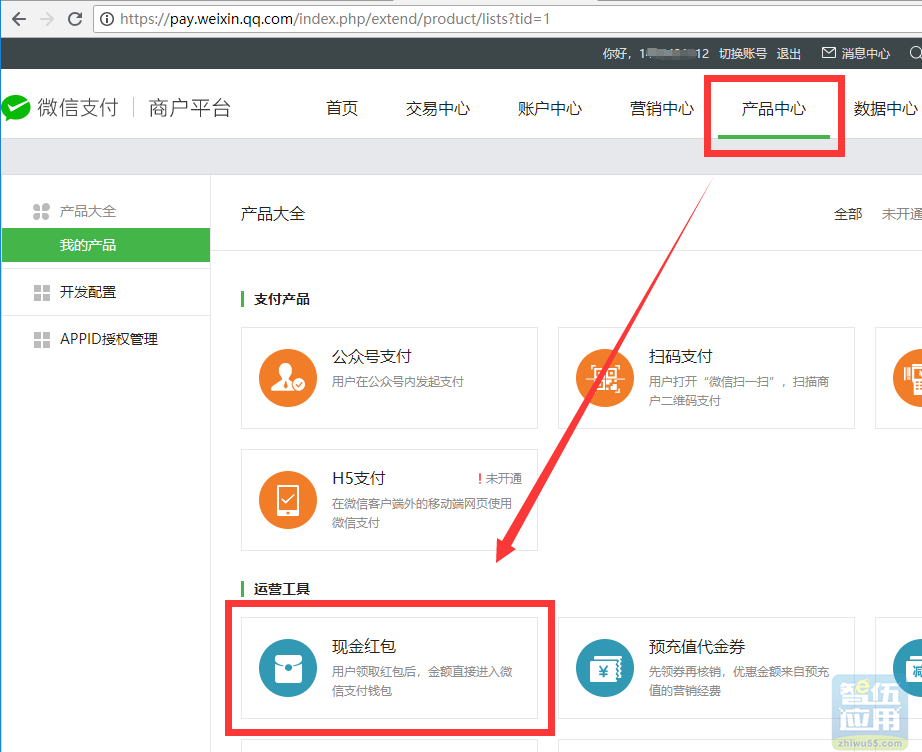
Task: Click the 商户平台 header text
Action: point(189,108)
